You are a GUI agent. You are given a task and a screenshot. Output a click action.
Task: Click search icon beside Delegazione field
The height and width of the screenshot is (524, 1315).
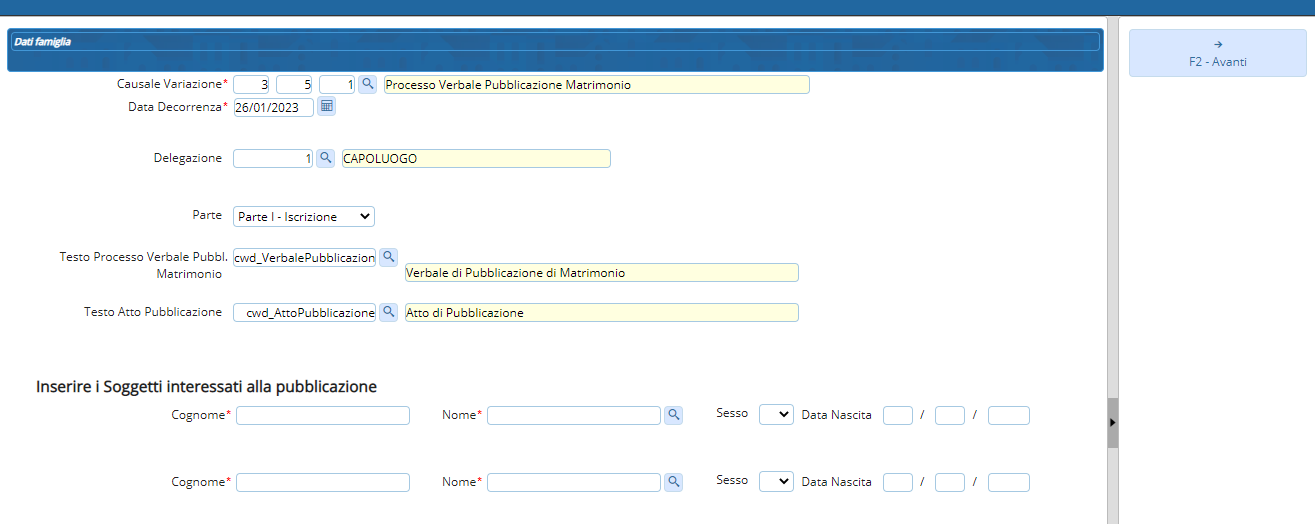(325, 158)
